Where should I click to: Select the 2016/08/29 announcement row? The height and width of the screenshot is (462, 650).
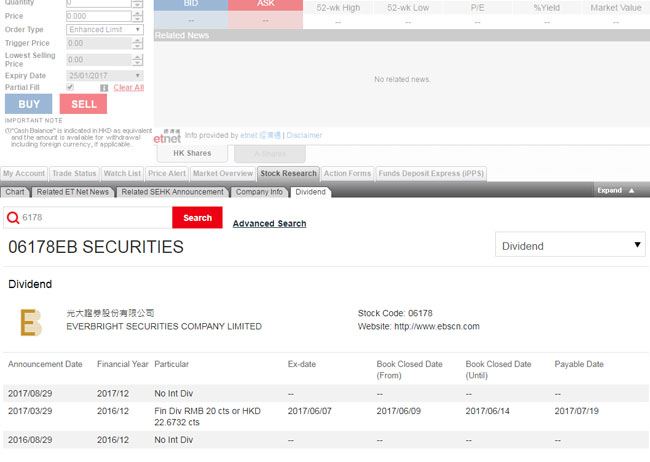(326, 440)
